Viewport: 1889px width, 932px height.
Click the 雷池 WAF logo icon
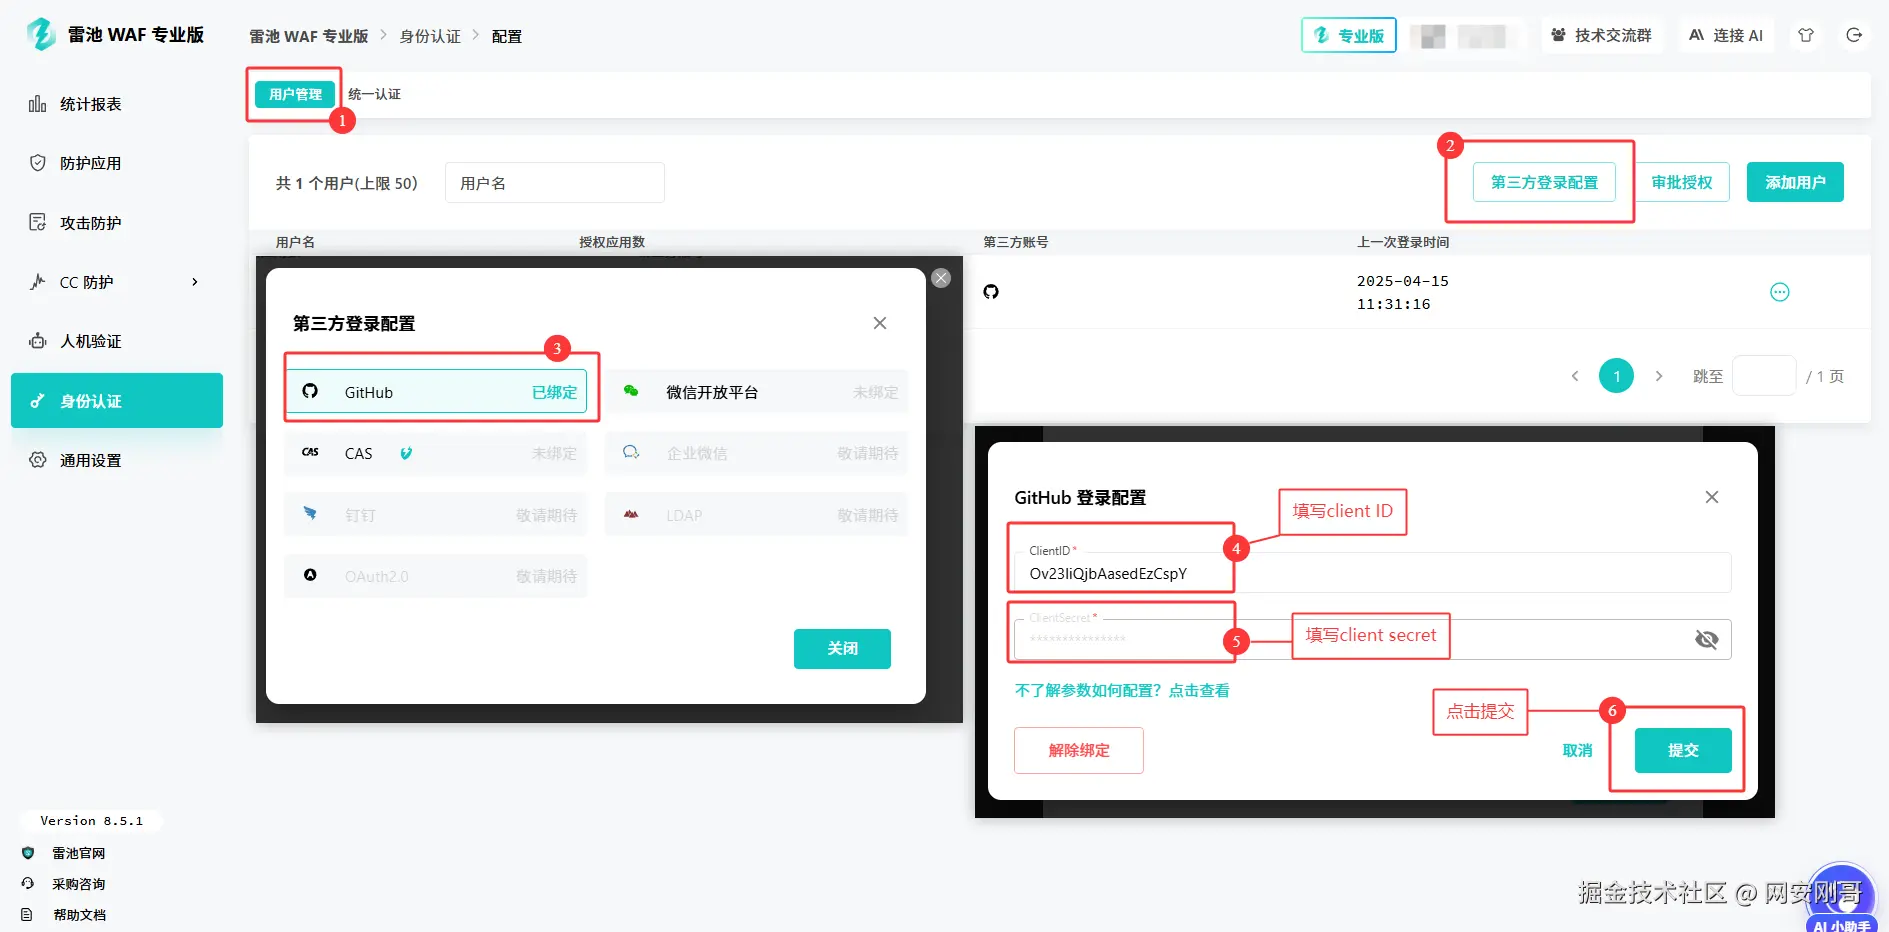41,34
